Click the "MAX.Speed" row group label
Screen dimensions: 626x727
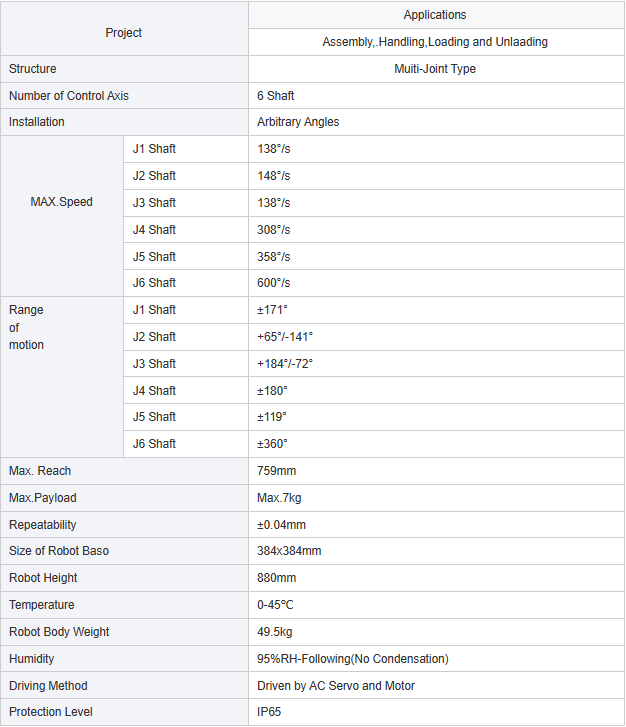pos(62,202)
